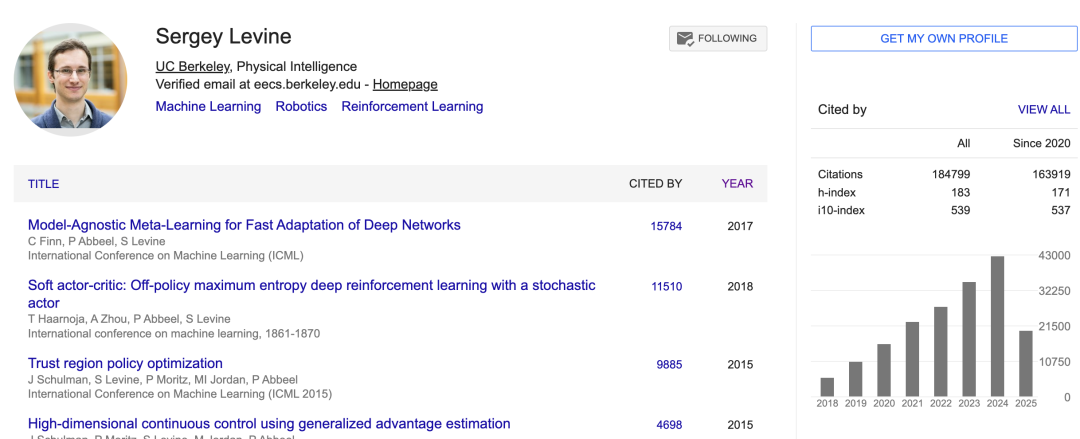Toggle the Following button
1080x439 pixels.
(x=718, y=39)
